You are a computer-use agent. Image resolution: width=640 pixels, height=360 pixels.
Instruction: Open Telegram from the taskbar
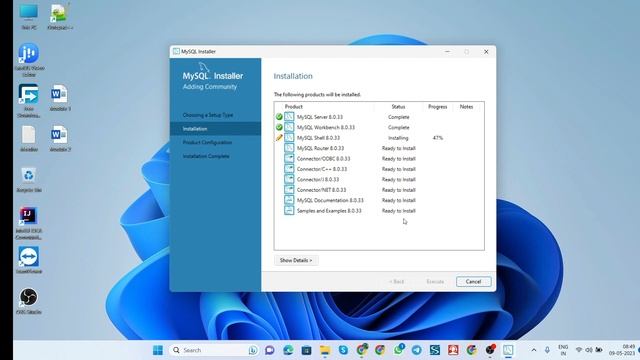click(417, 350)
